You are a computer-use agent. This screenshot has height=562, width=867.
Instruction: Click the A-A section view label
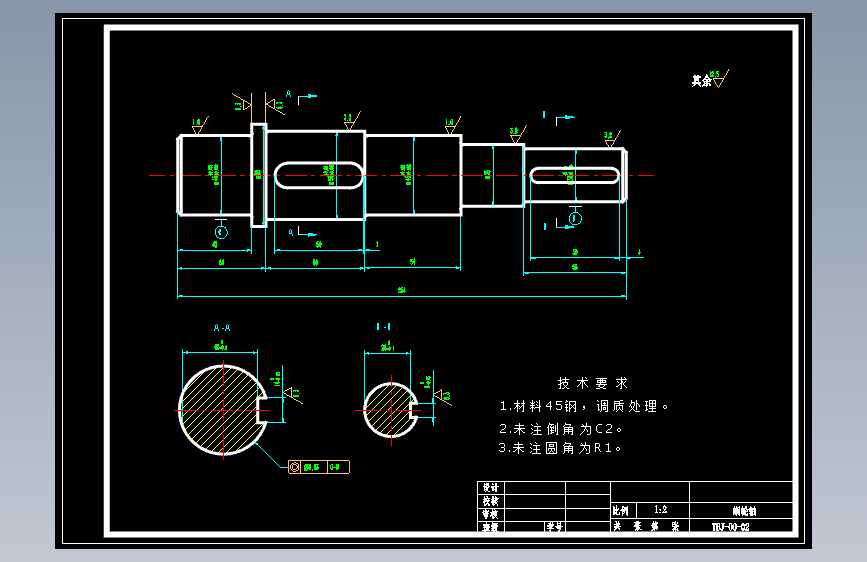[222, 328]
